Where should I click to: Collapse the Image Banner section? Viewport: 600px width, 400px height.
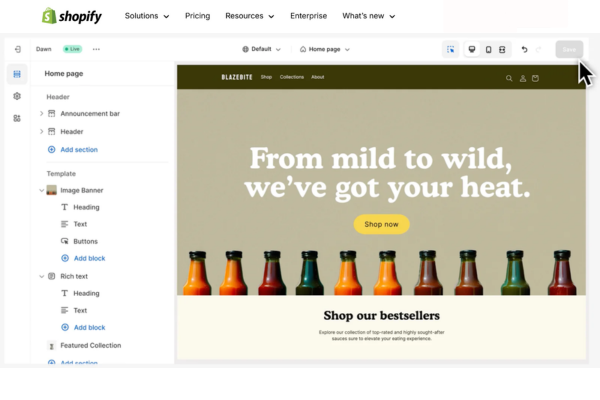[41, 190]
